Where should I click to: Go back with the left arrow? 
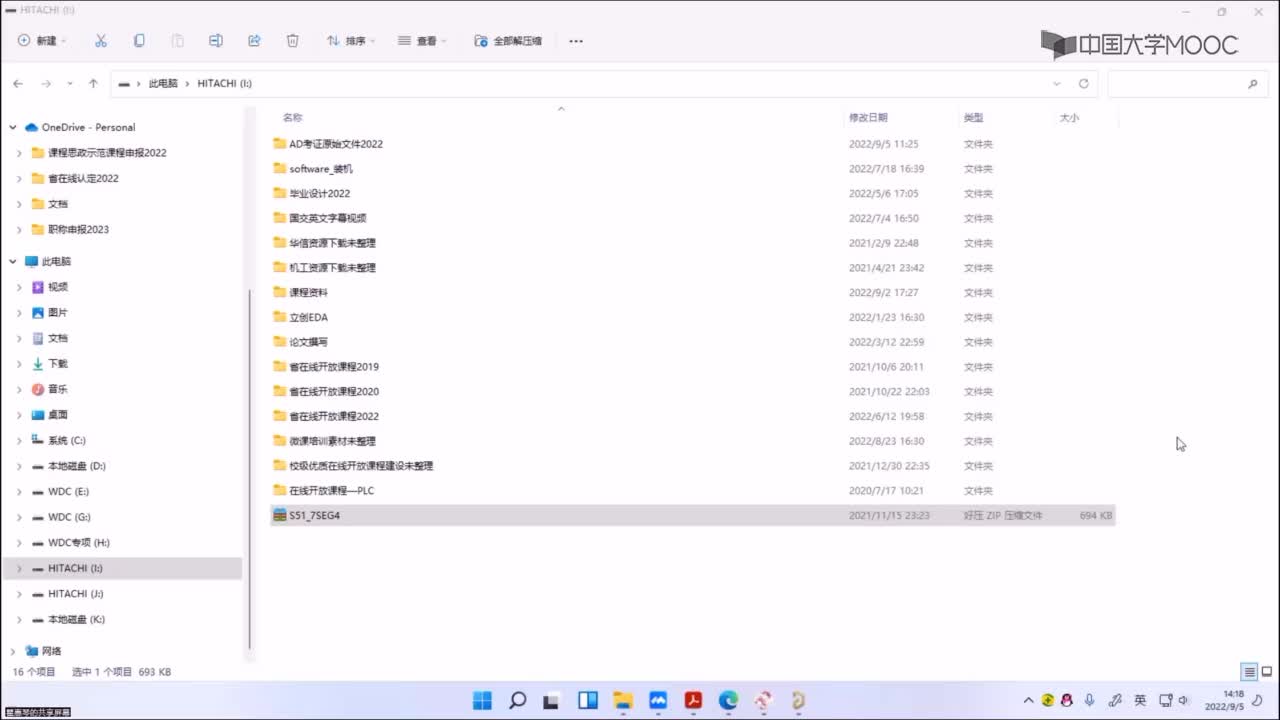point(18,84)
